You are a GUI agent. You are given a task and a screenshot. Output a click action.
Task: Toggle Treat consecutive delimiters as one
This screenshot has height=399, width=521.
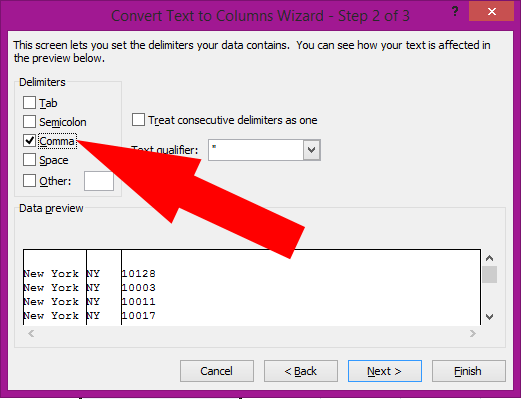138,120
